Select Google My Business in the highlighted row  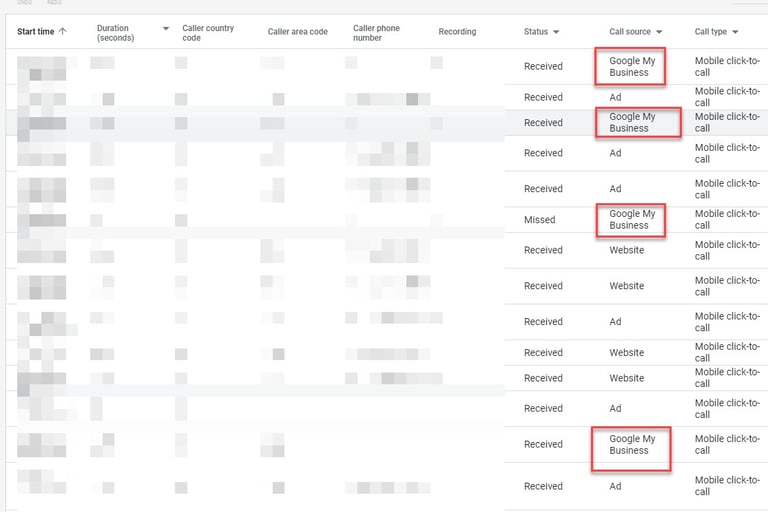(632, 122)
